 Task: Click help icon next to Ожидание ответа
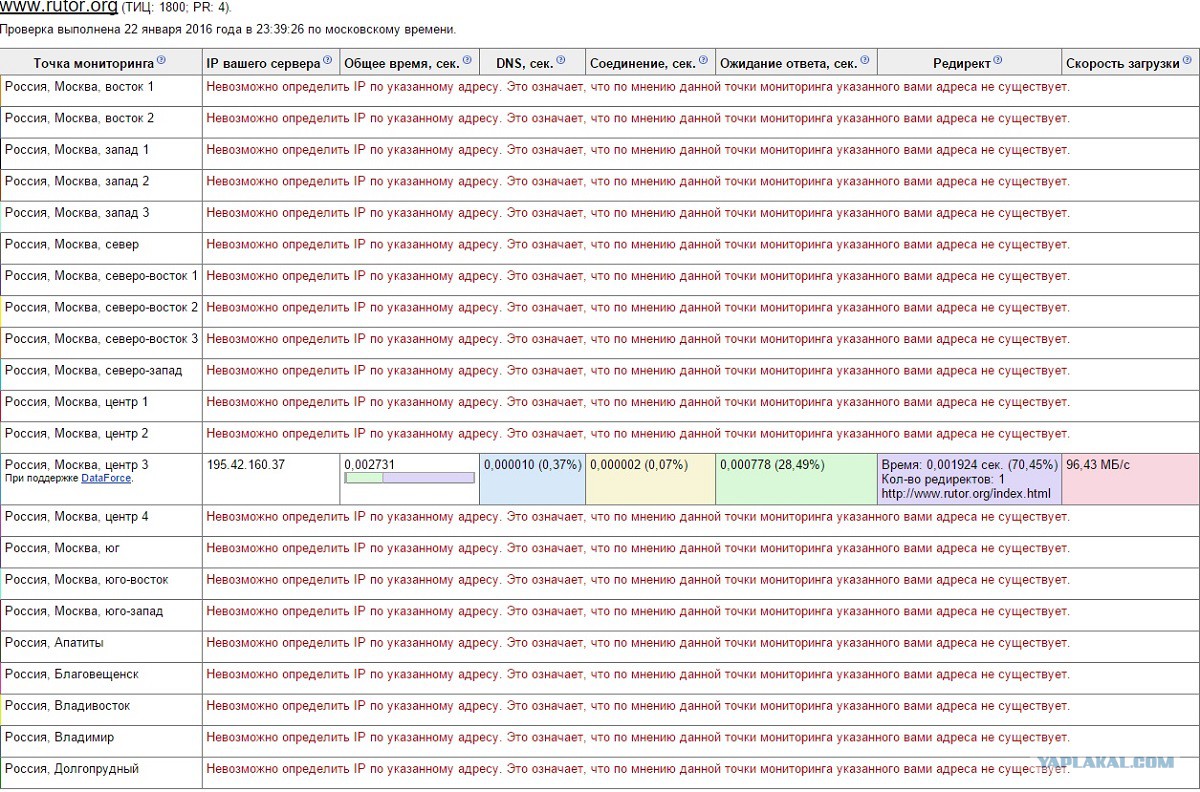[x=865, y=61]
